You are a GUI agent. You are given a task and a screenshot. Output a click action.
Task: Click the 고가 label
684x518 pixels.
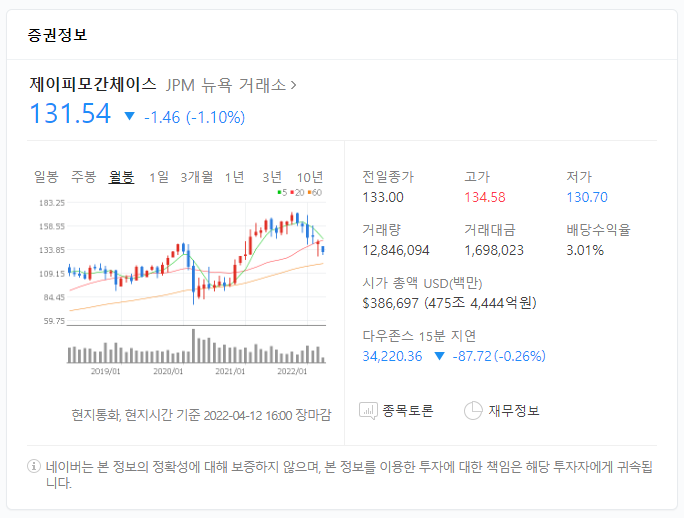(x=477, y=177)
